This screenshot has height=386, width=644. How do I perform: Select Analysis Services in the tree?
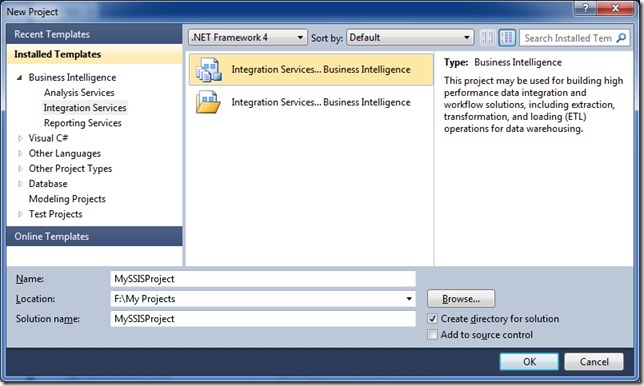click(79, 93)
